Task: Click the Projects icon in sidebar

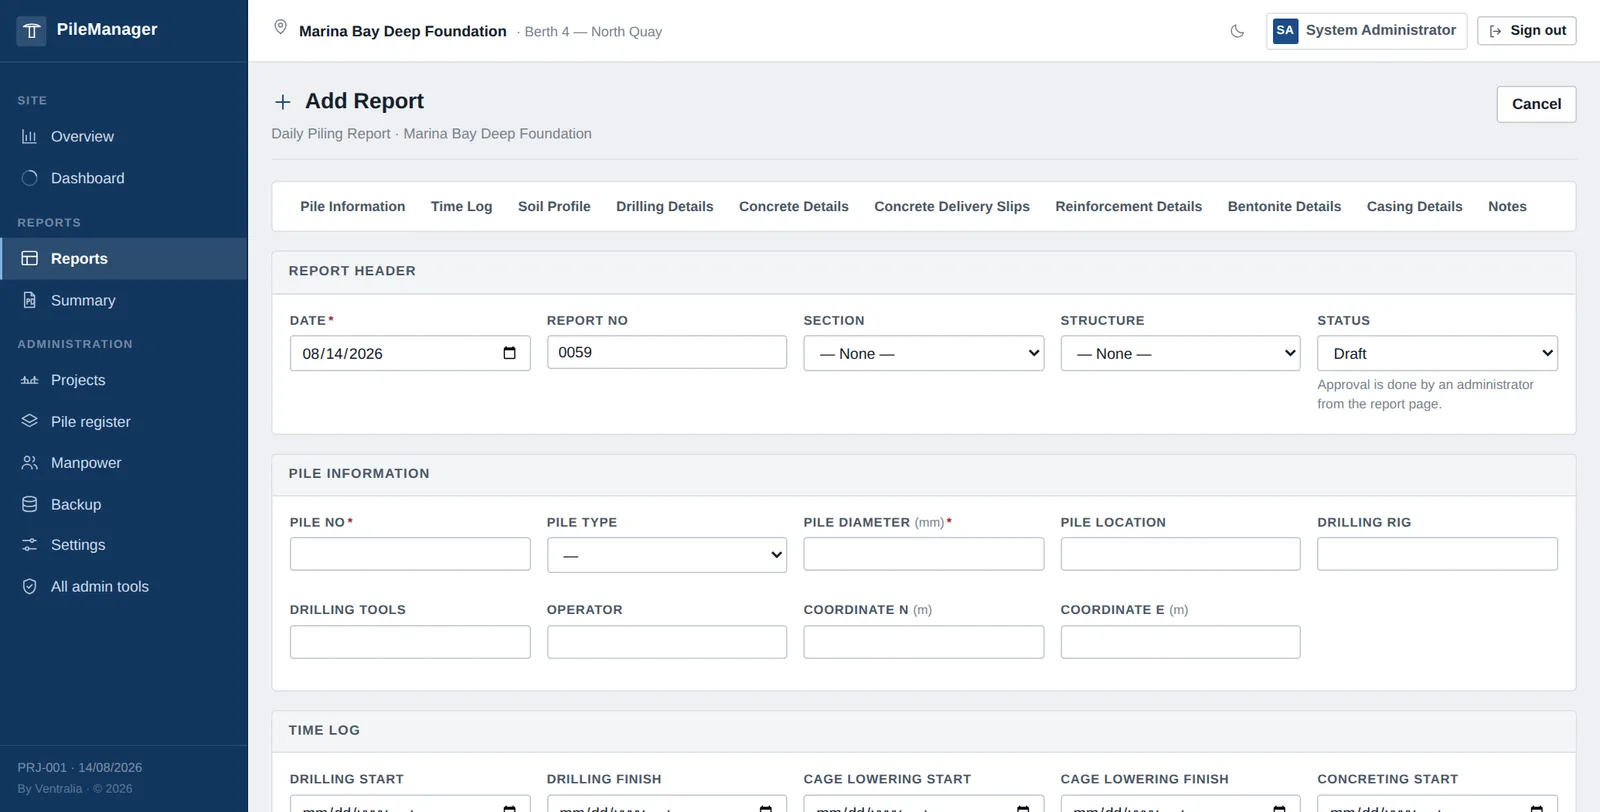Action: coord(29,380)
